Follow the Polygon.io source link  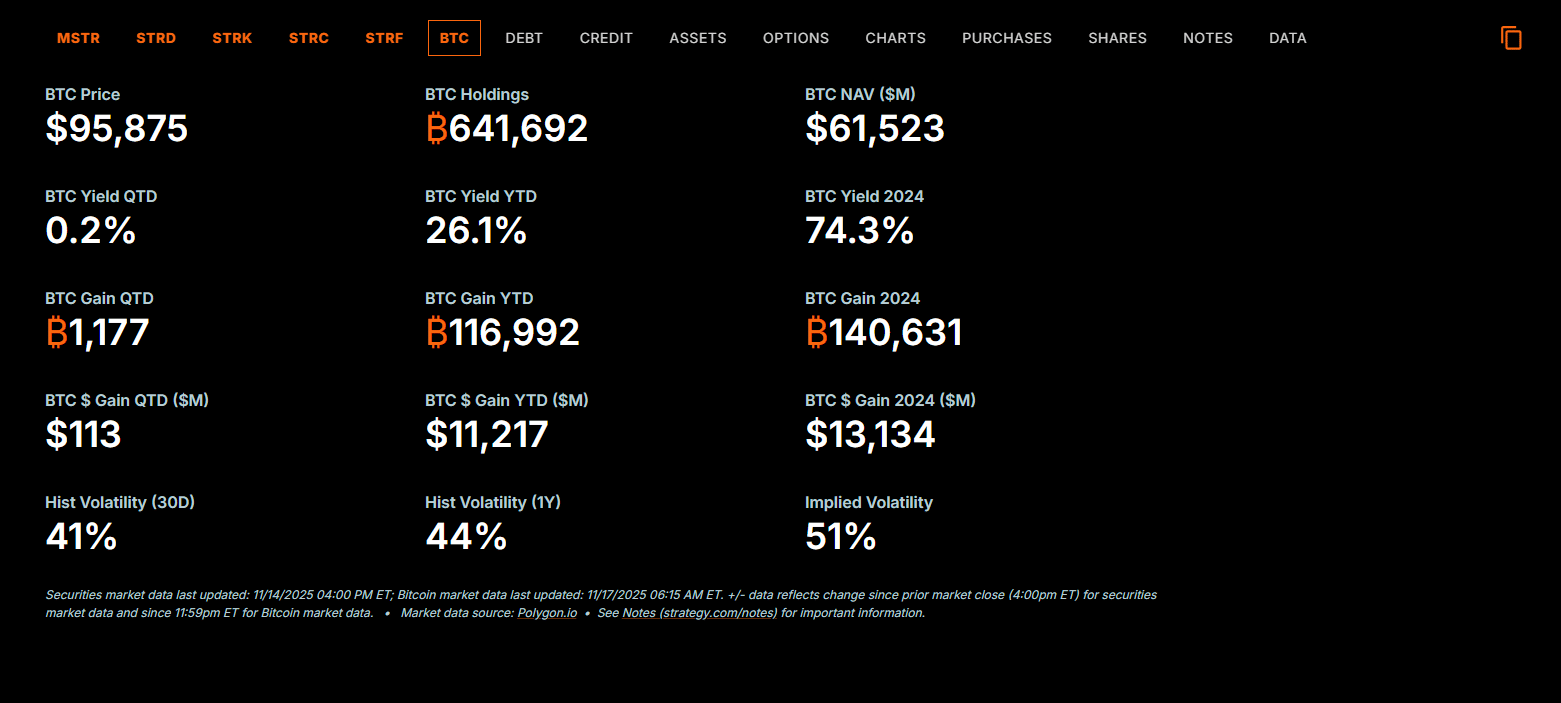[547, 613]
